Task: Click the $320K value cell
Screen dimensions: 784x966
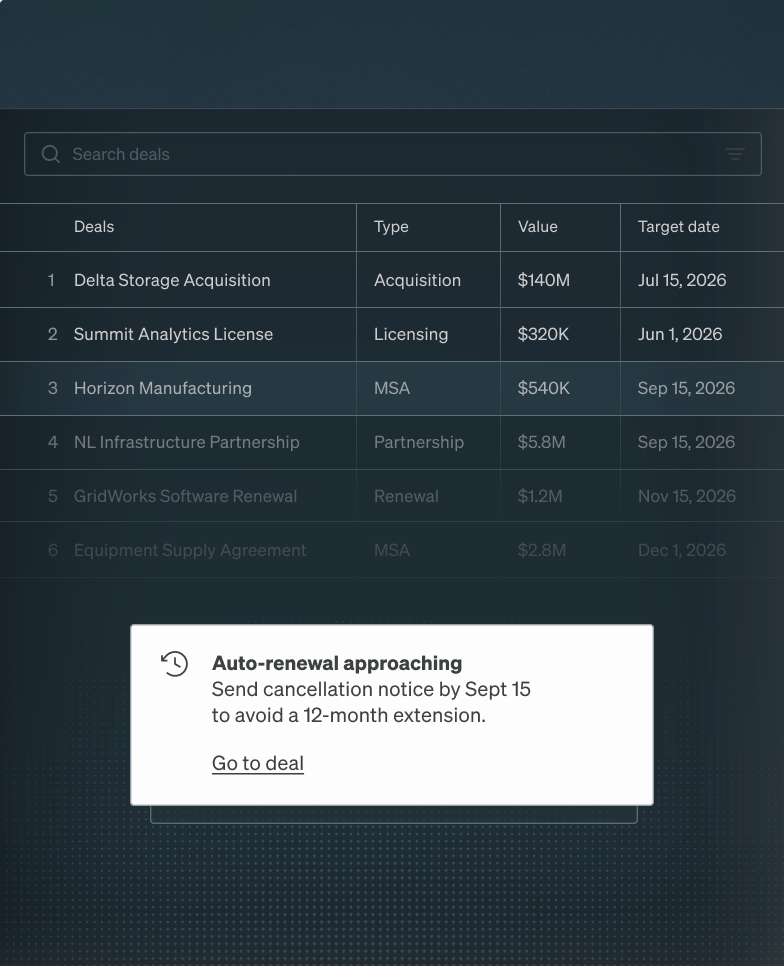Action: [x=543, y=334]
